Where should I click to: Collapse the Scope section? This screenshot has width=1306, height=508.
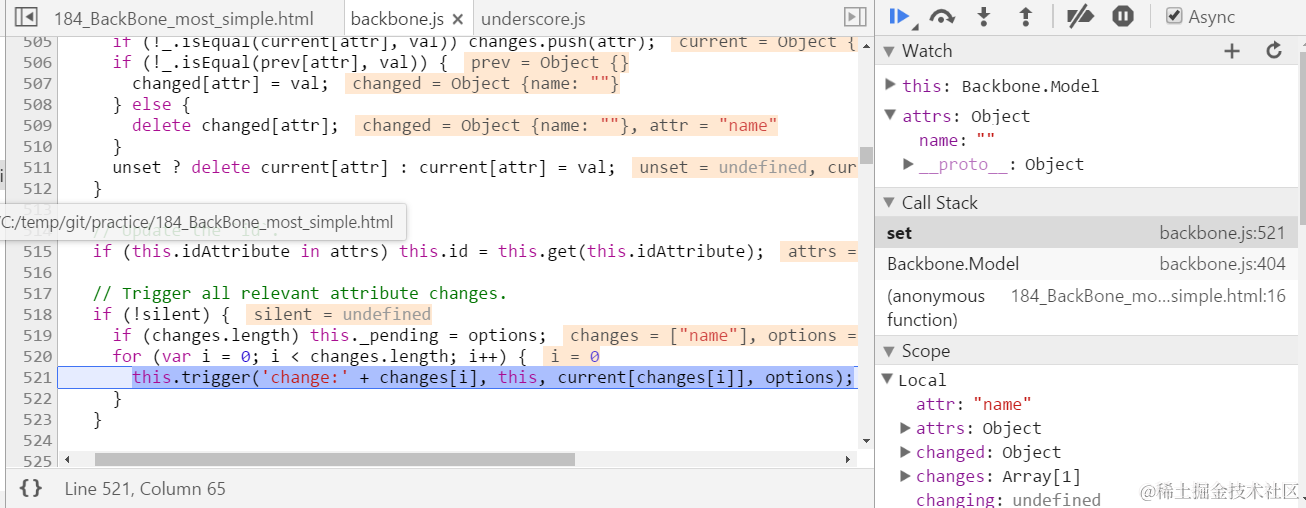[889, 351]
